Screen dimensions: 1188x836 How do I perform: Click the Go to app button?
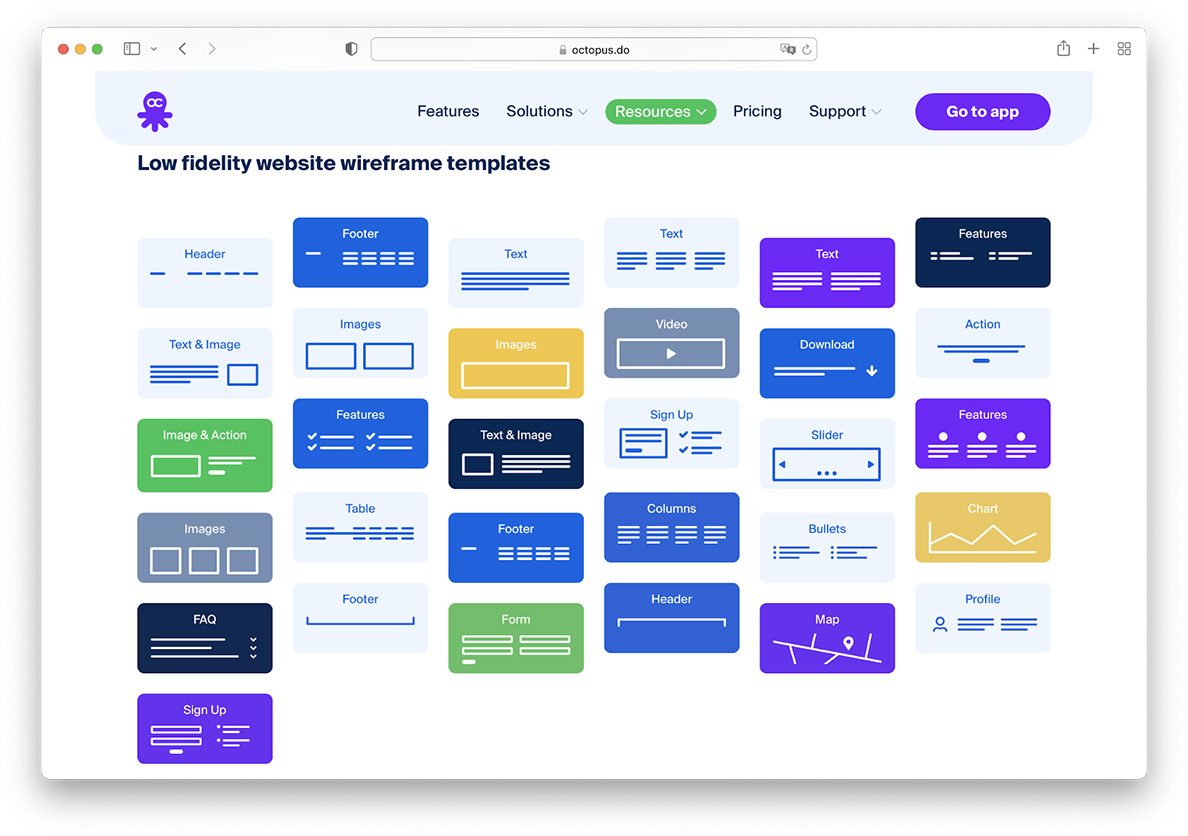coord(983,111)
